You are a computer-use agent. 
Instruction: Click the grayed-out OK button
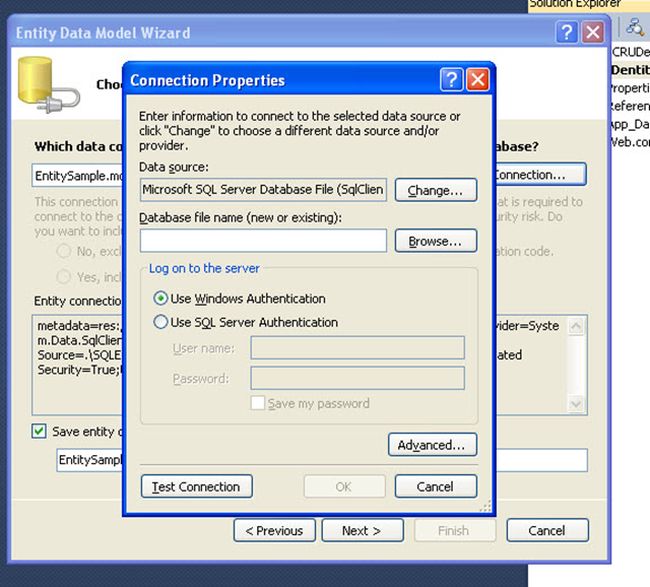pos(344,486)
